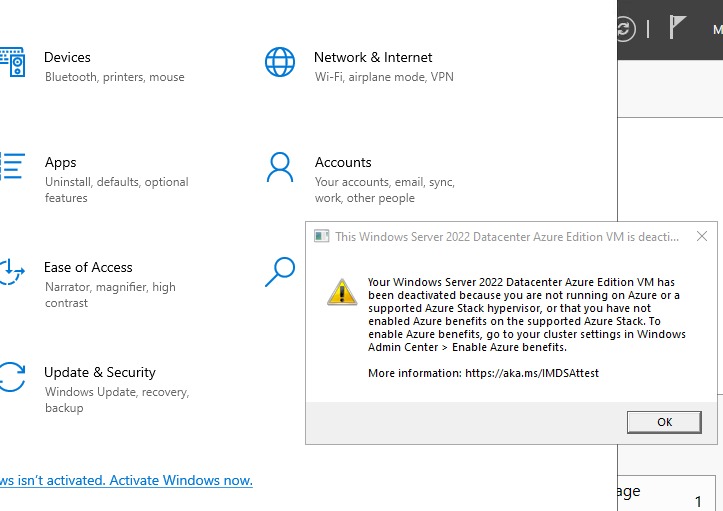
Task: Click the yellow warning icon in dialog
Action: pyautogui.click(x=342, y=292)
